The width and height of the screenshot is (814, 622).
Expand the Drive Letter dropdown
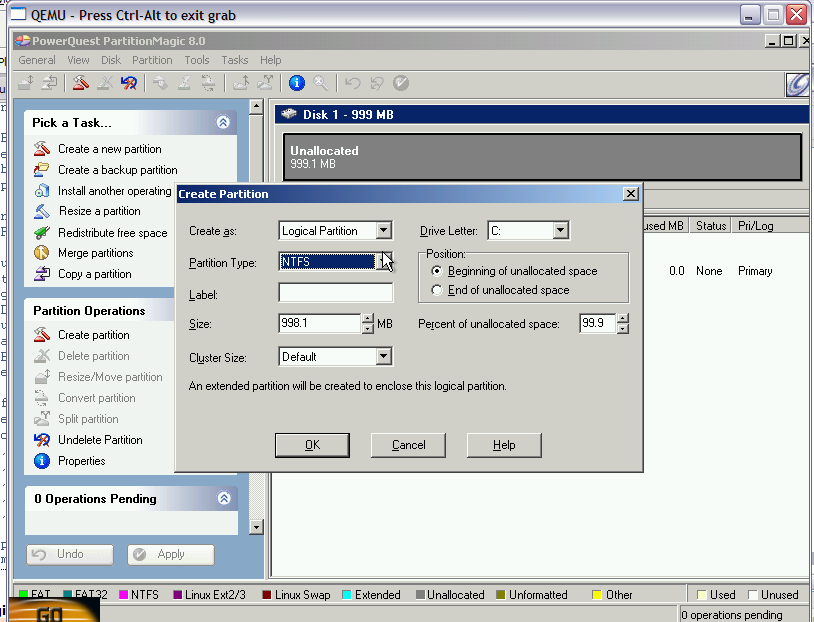tap(560, 231)
